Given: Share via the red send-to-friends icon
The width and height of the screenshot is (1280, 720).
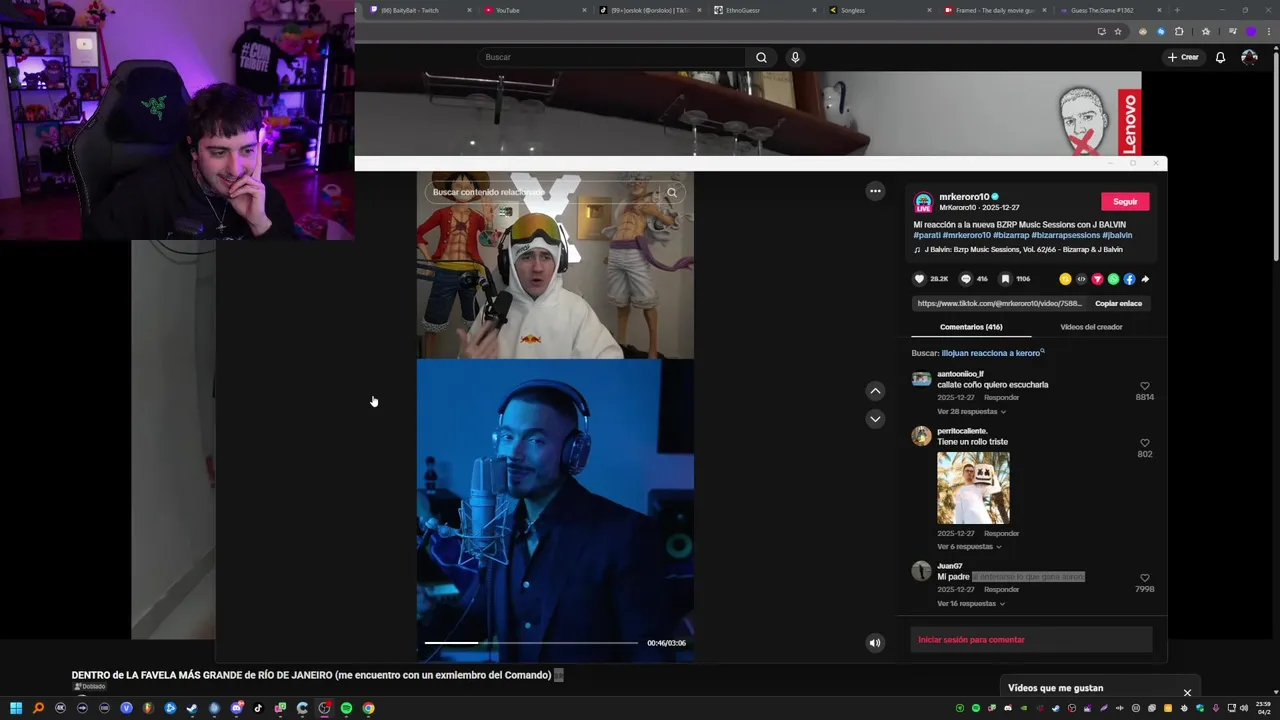Looking at the screenshot, I should [x=1097, y=279].
